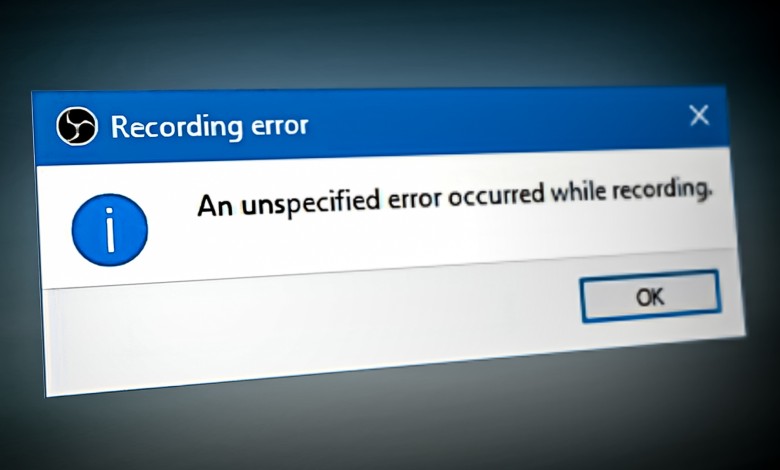Image resolution: width=780 pixels, height=470 pixels.
Task: Confirm the error by clicking OK
Action: (x=651, y=296)
